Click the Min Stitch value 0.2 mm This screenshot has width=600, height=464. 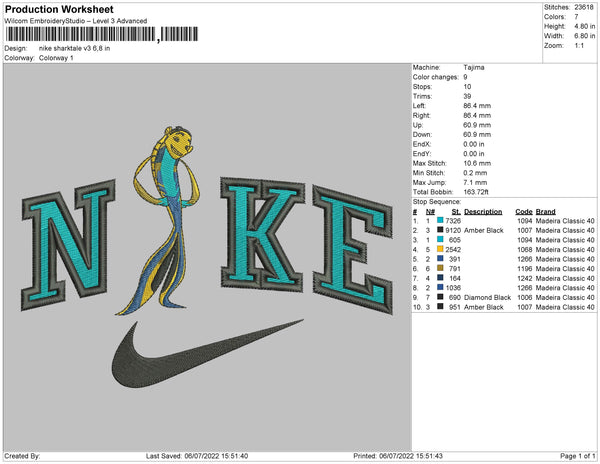[475, 173]
